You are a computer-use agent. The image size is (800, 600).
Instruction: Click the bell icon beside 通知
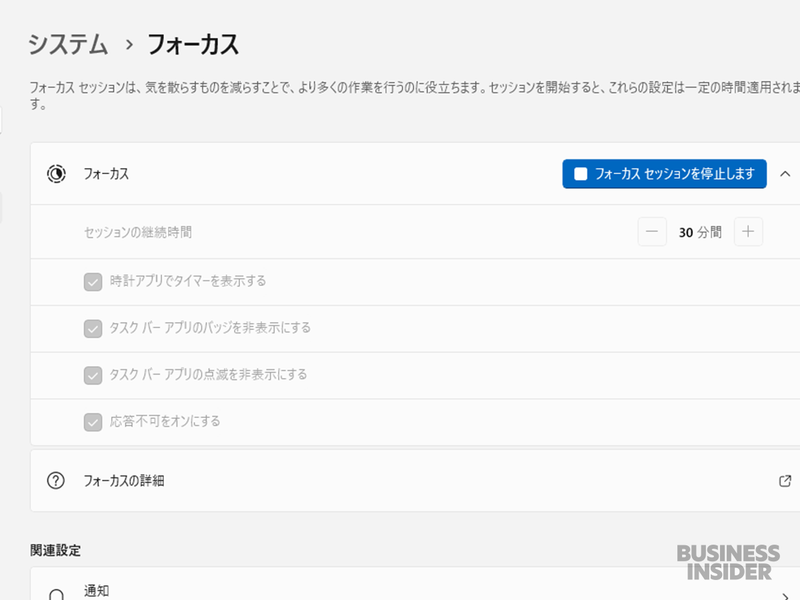click(x=56, y=594)
